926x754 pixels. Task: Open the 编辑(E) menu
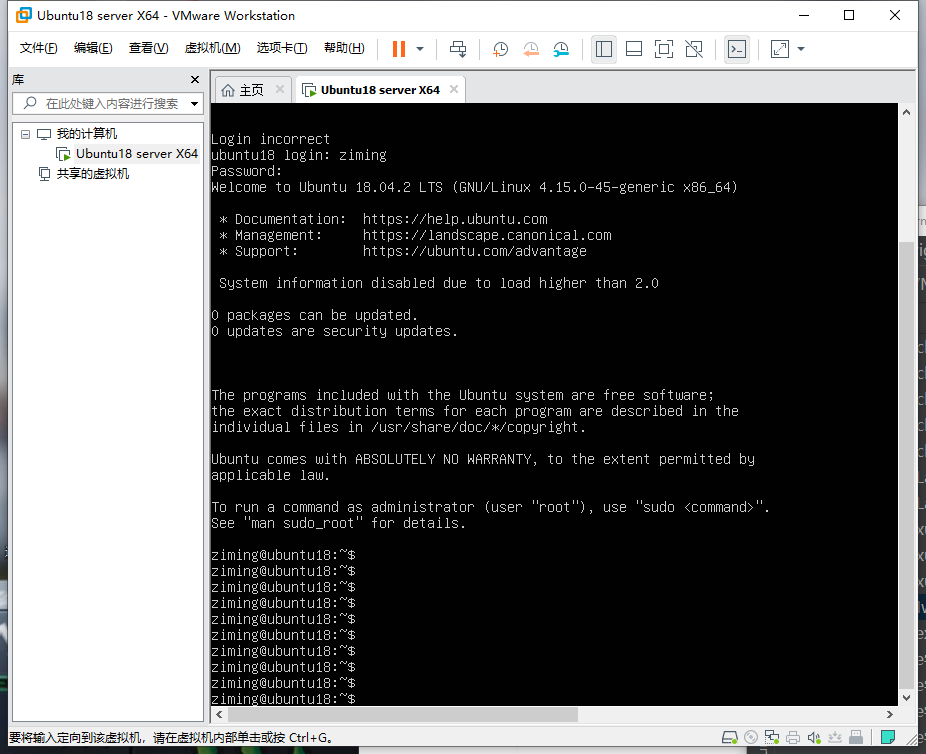[x=93, y=48]
